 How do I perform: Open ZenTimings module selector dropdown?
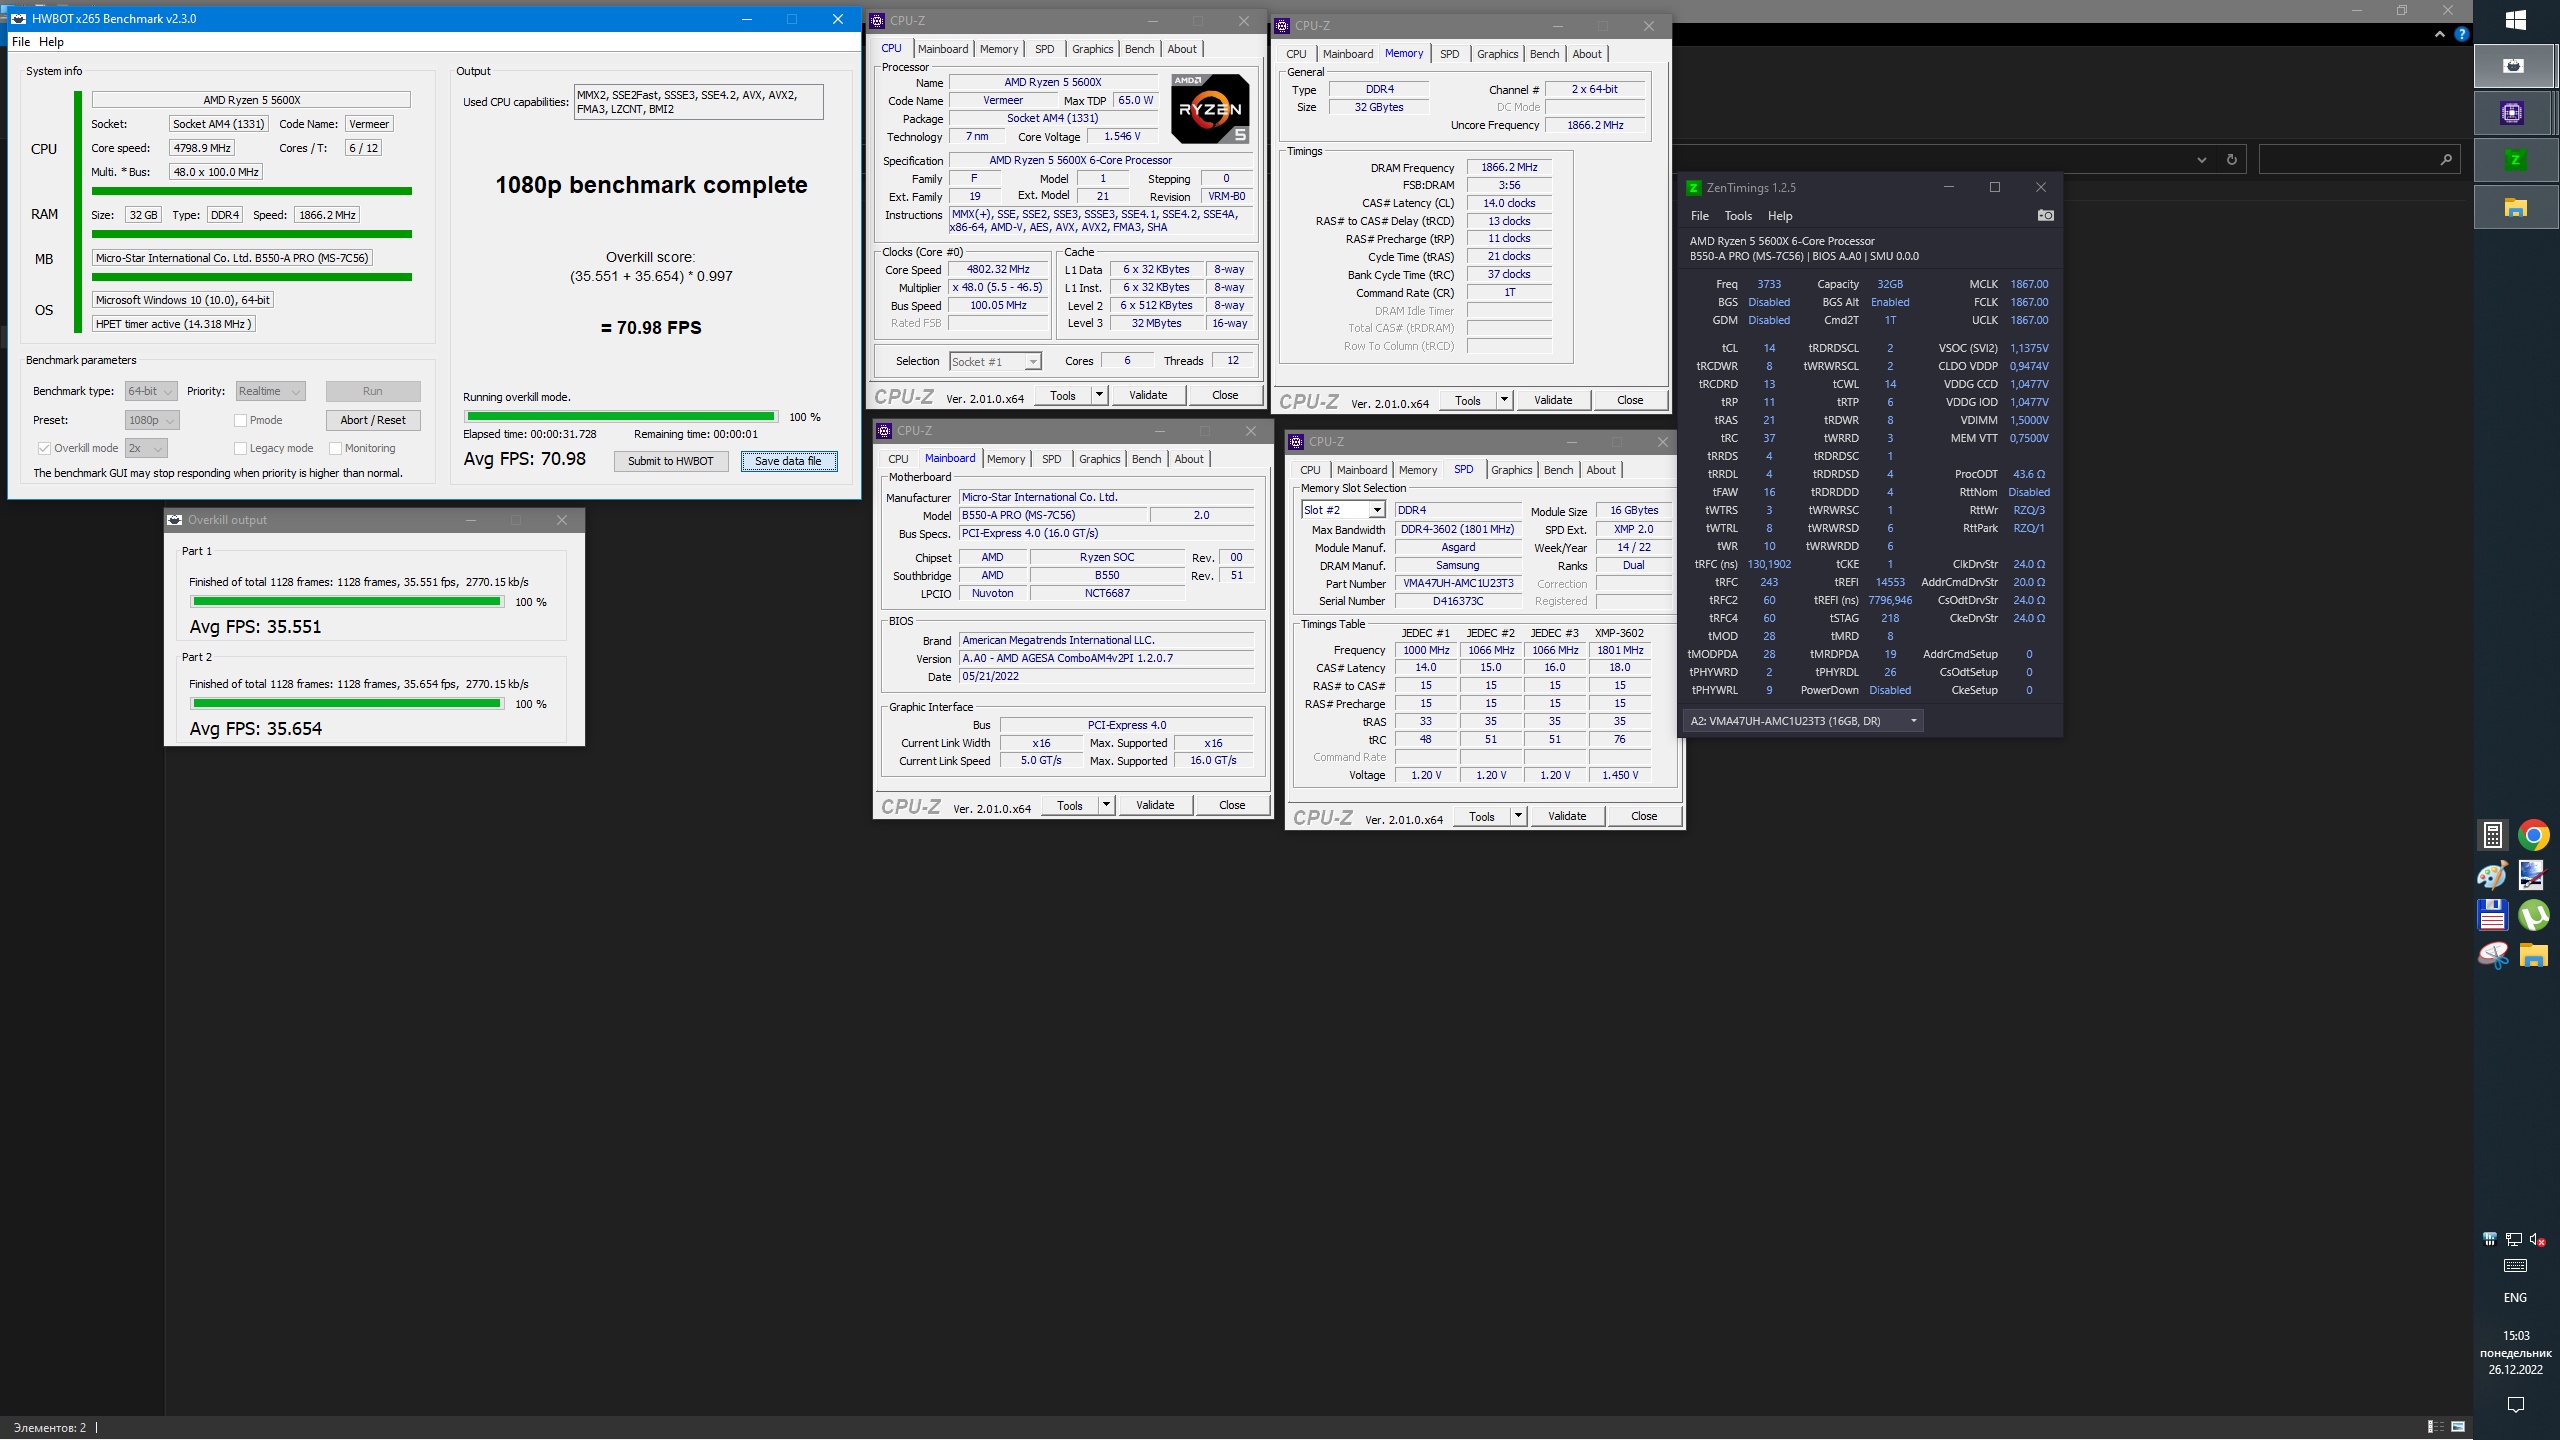(x=1803, y=721)
